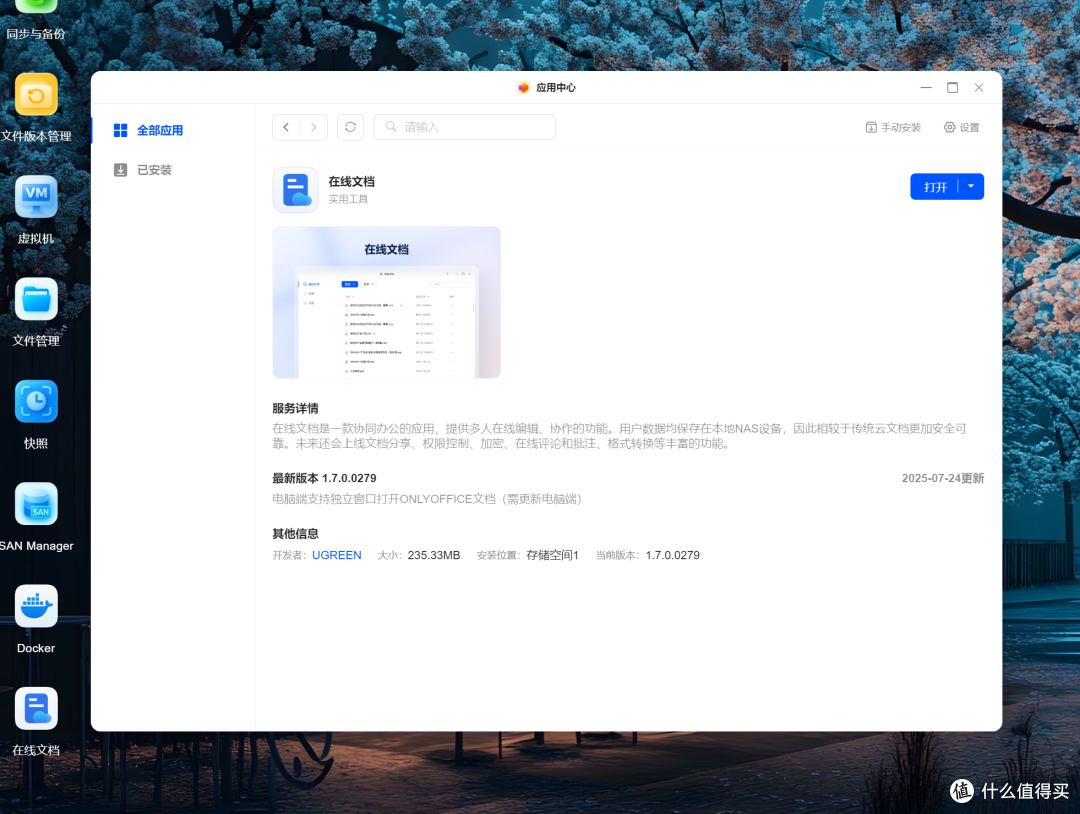Click the ONLYOFFICE update note text
This screenshot has height=814, width=1080.
(427, 499)
